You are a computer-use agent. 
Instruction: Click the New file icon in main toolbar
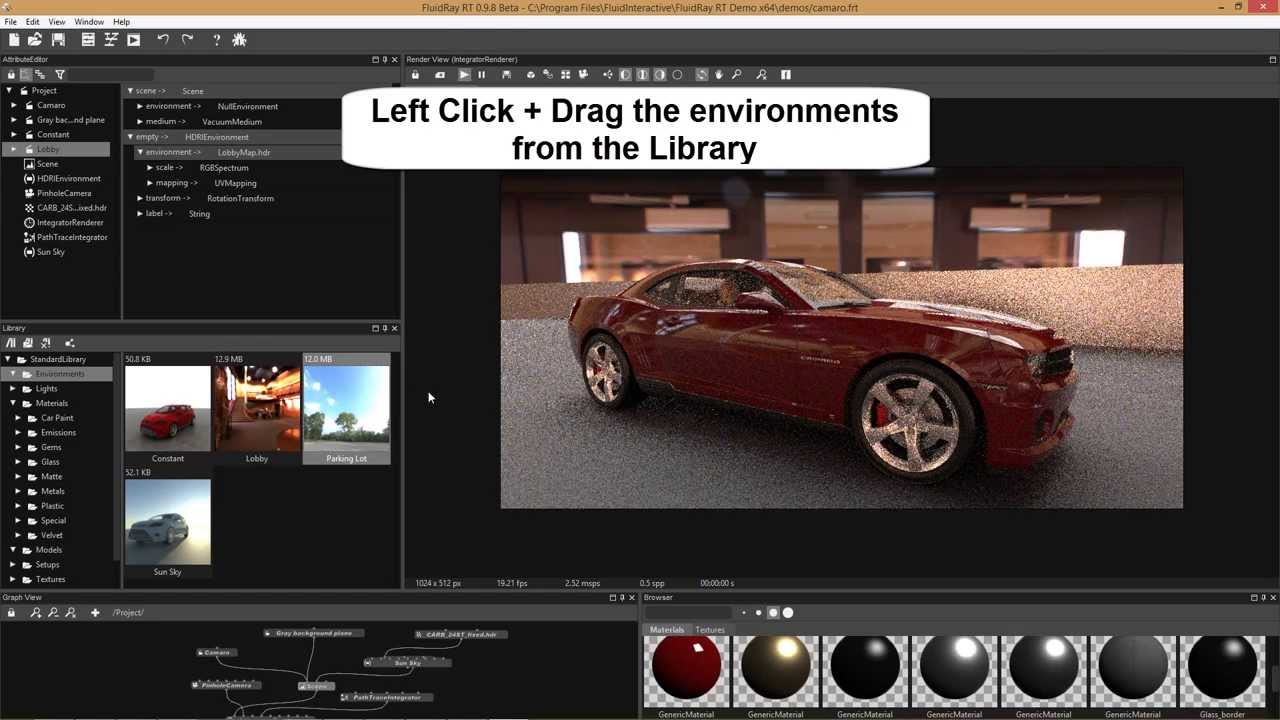pyautogui.click(x=14, y=39)
